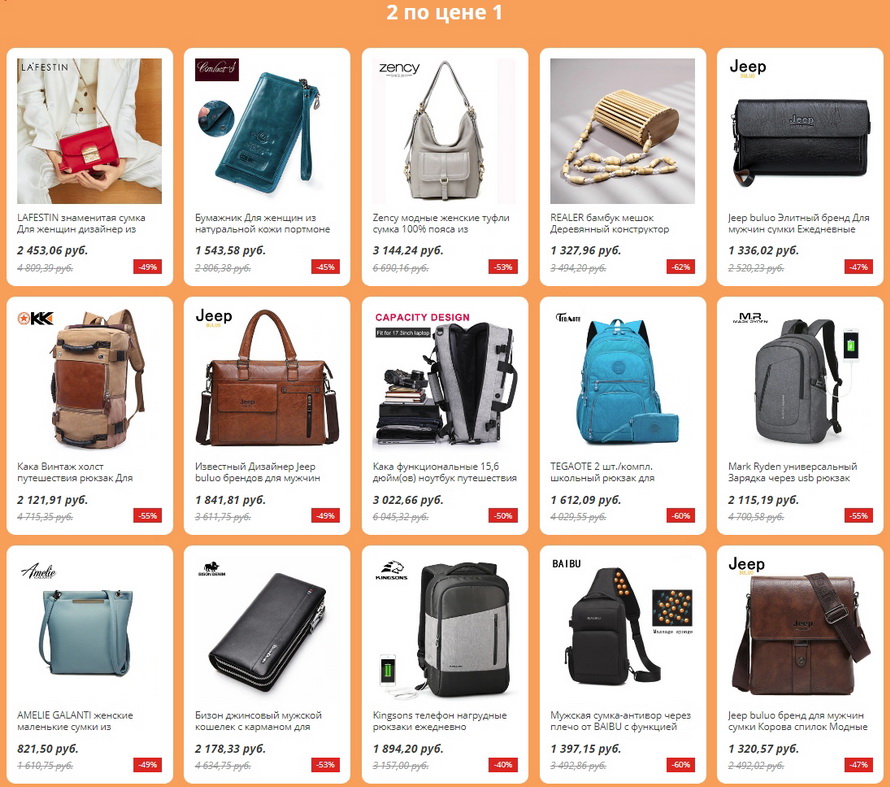The width and height of the screenshot is (890, 787).
Task: Open the 'Бумажник Для женщин' product title link
Action: click(x=262, y=224)
